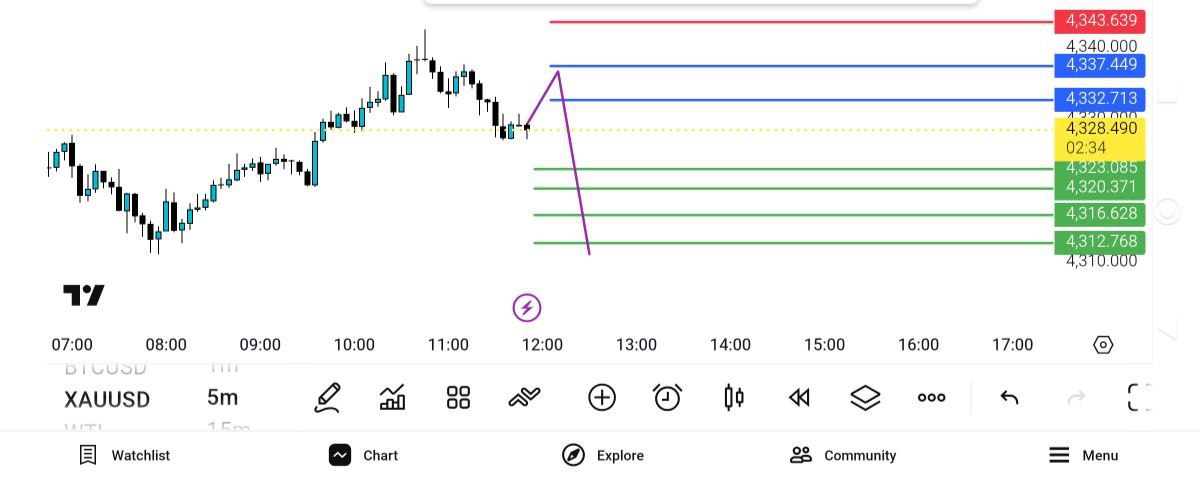
Task: Tap the compare symbols wave icon
Action: tap(523, 398)
